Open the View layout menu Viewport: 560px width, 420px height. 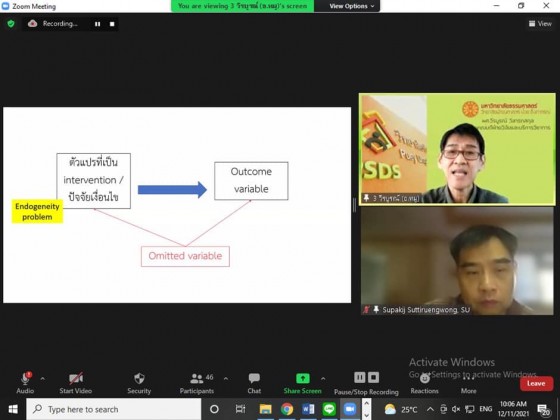[x=540, y=24]
